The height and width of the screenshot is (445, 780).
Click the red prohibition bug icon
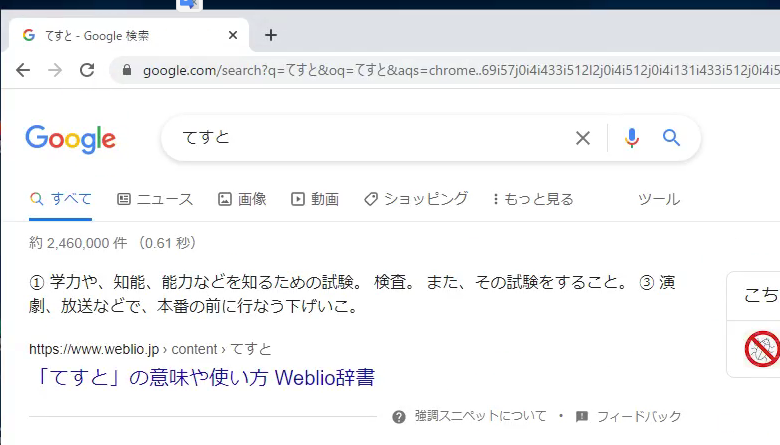point(762,349)
